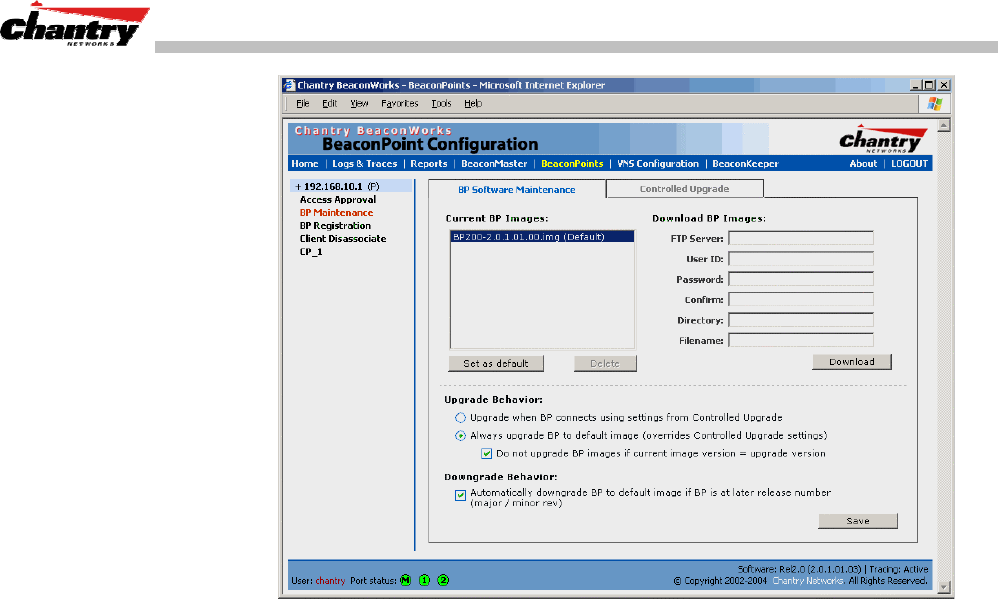
Task: Click the Download button
Action: (x=852, y=362)
